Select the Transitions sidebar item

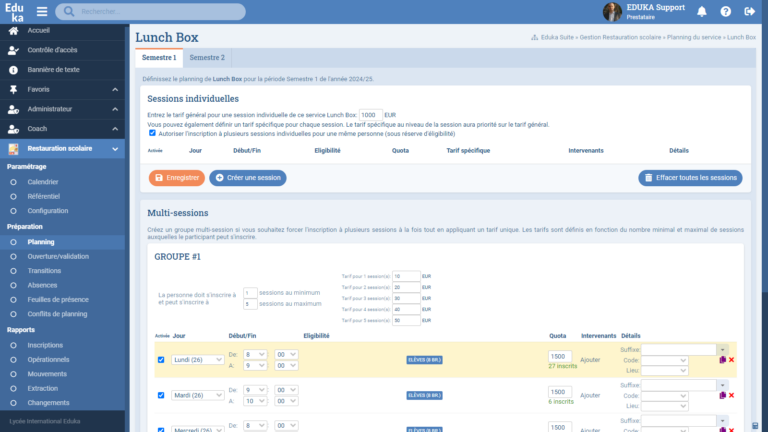tap(44, 270)
